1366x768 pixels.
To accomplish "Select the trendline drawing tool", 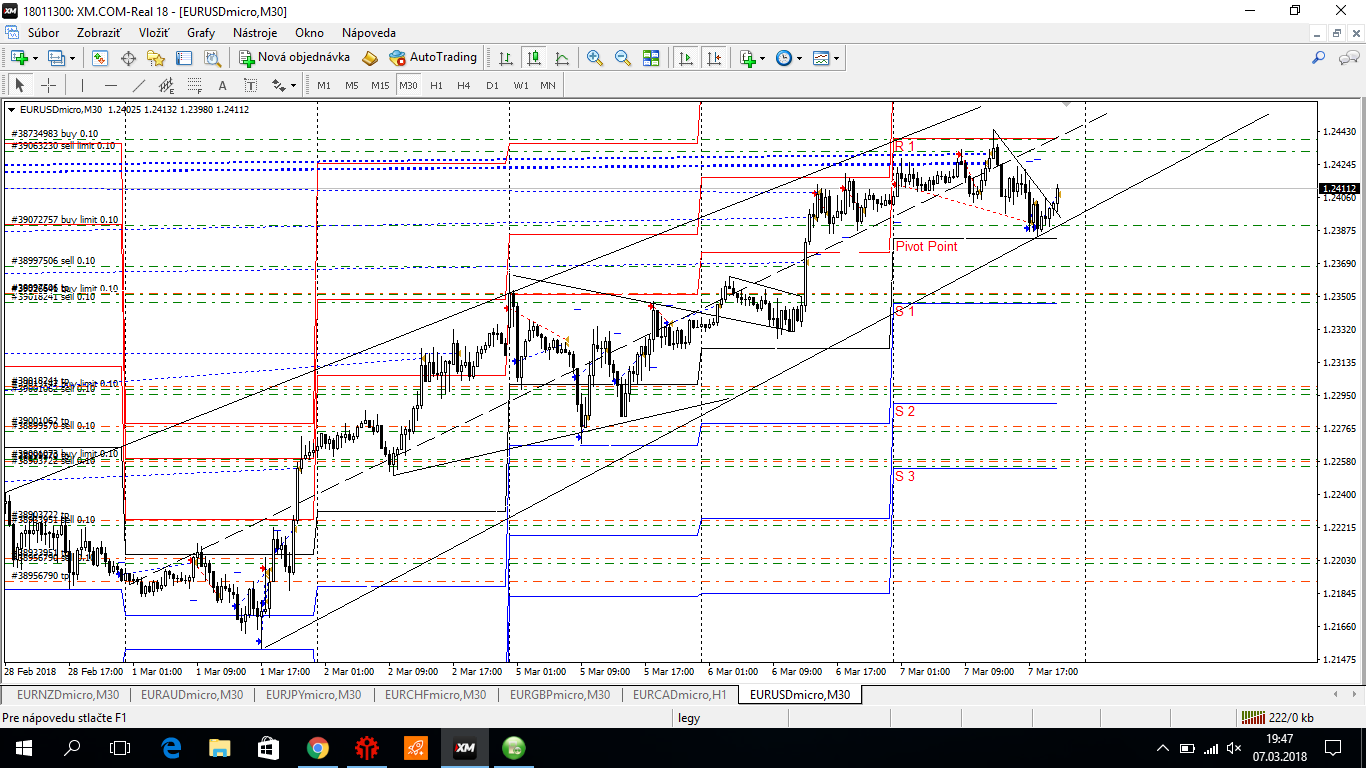I will [138, 85].
